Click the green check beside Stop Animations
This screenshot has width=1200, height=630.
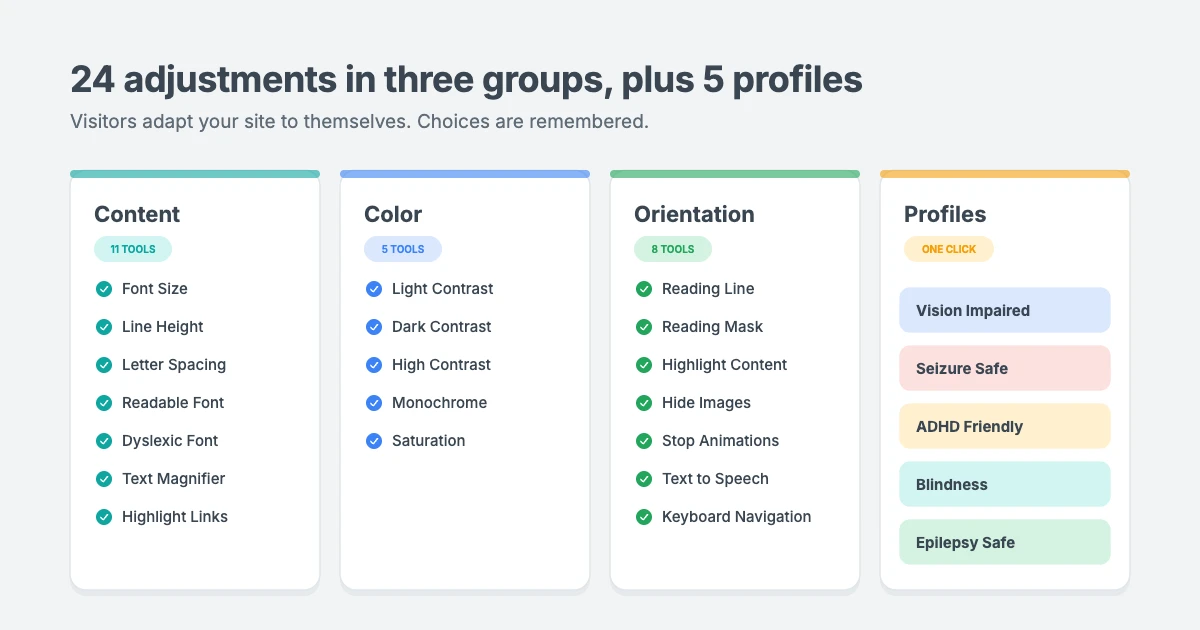coord(644,441)
